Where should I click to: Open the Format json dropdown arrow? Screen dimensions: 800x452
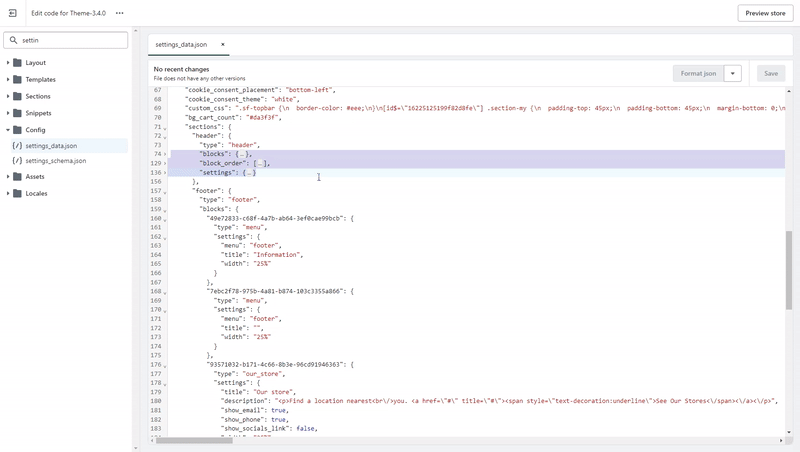732,73
